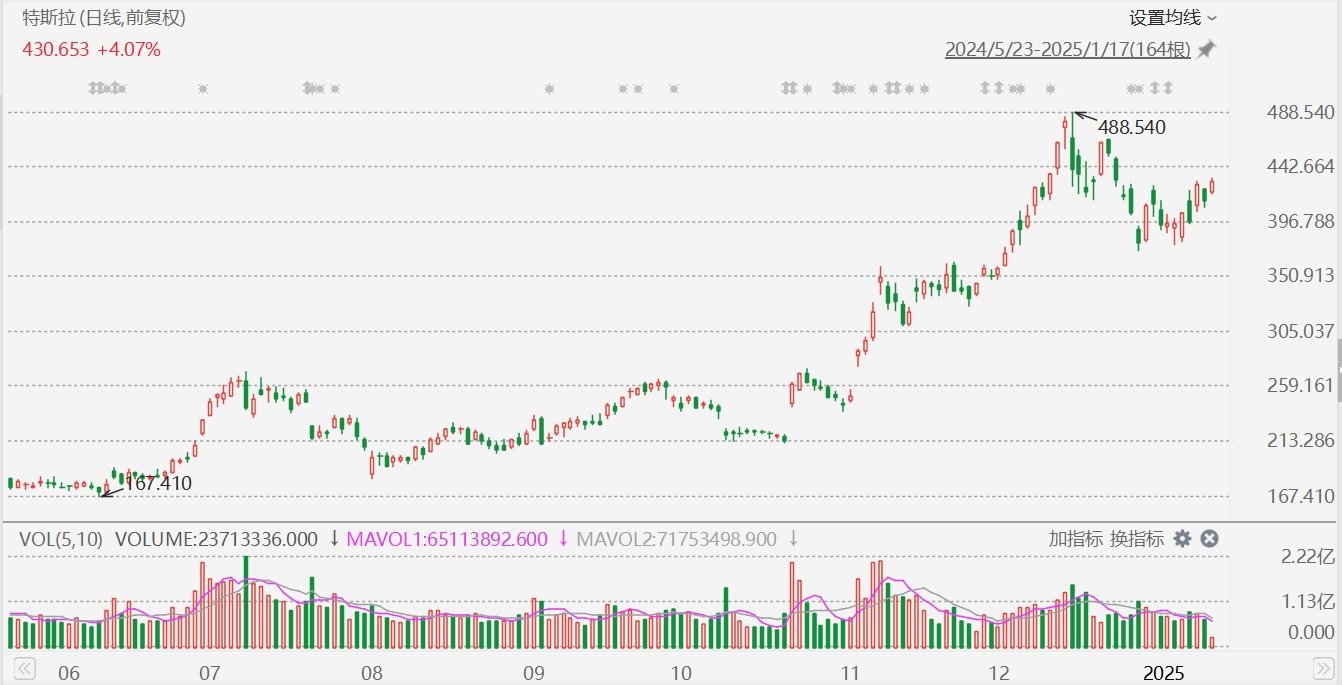Close the VOL indicator panel
Viewport: 1342px width, 685px height.
[1209, 539]
